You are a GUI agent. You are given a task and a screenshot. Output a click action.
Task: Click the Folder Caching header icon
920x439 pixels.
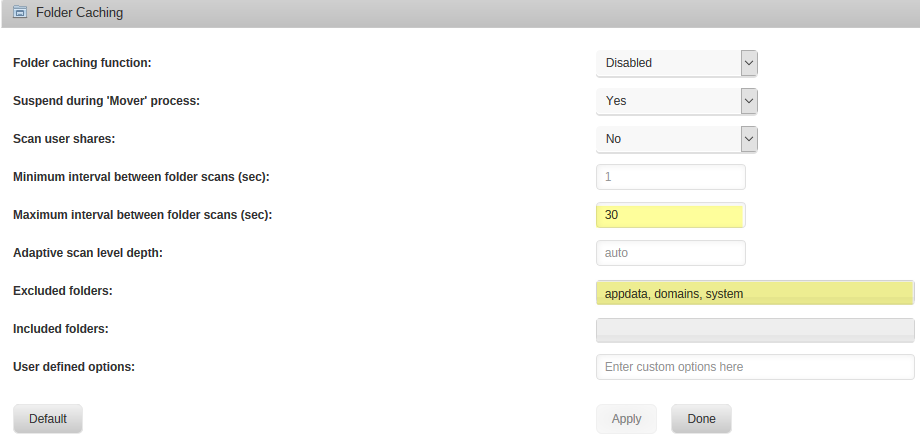click(20, 12)
